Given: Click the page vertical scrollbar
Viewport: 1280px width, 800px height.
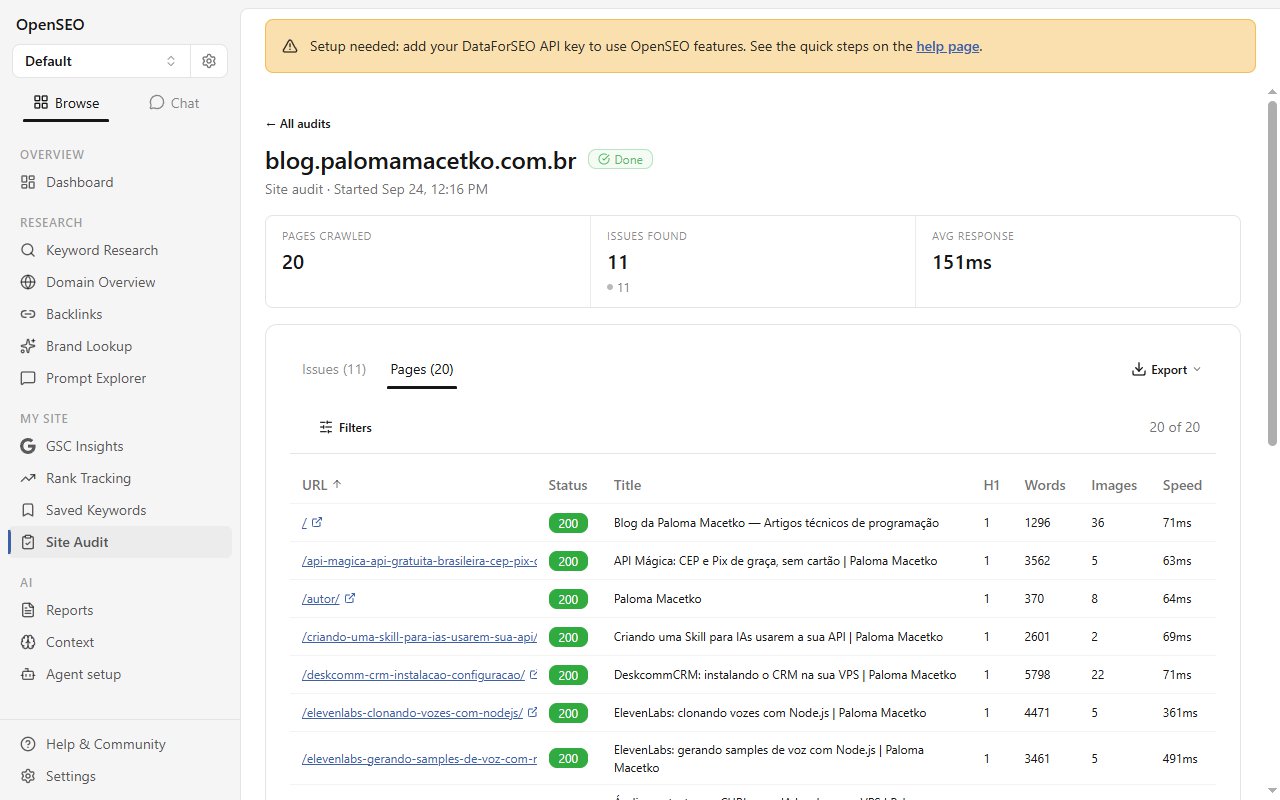Looking at the screenshot, I should [x=1273, y=272].
